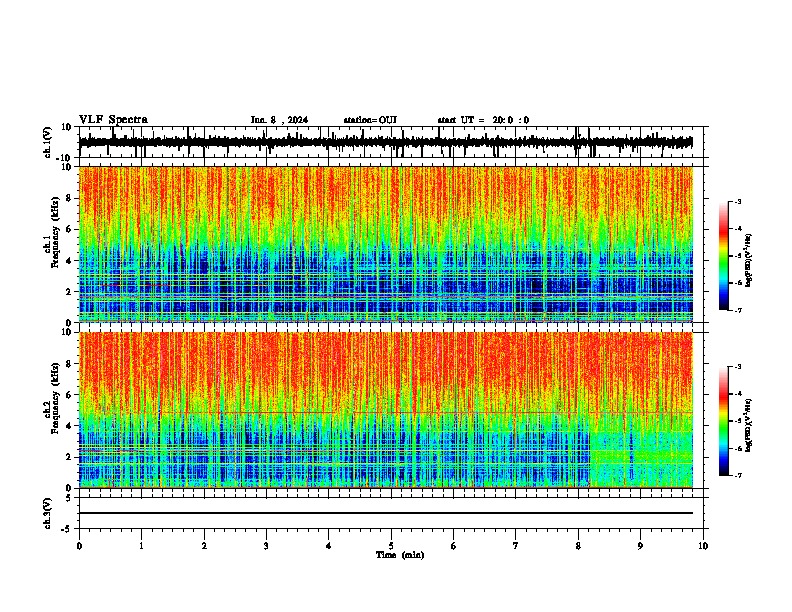This screenshot has height=612, width=792.
Task: Click the "-3" label on the ch.2 colorbar
Action: click(737, 367)
